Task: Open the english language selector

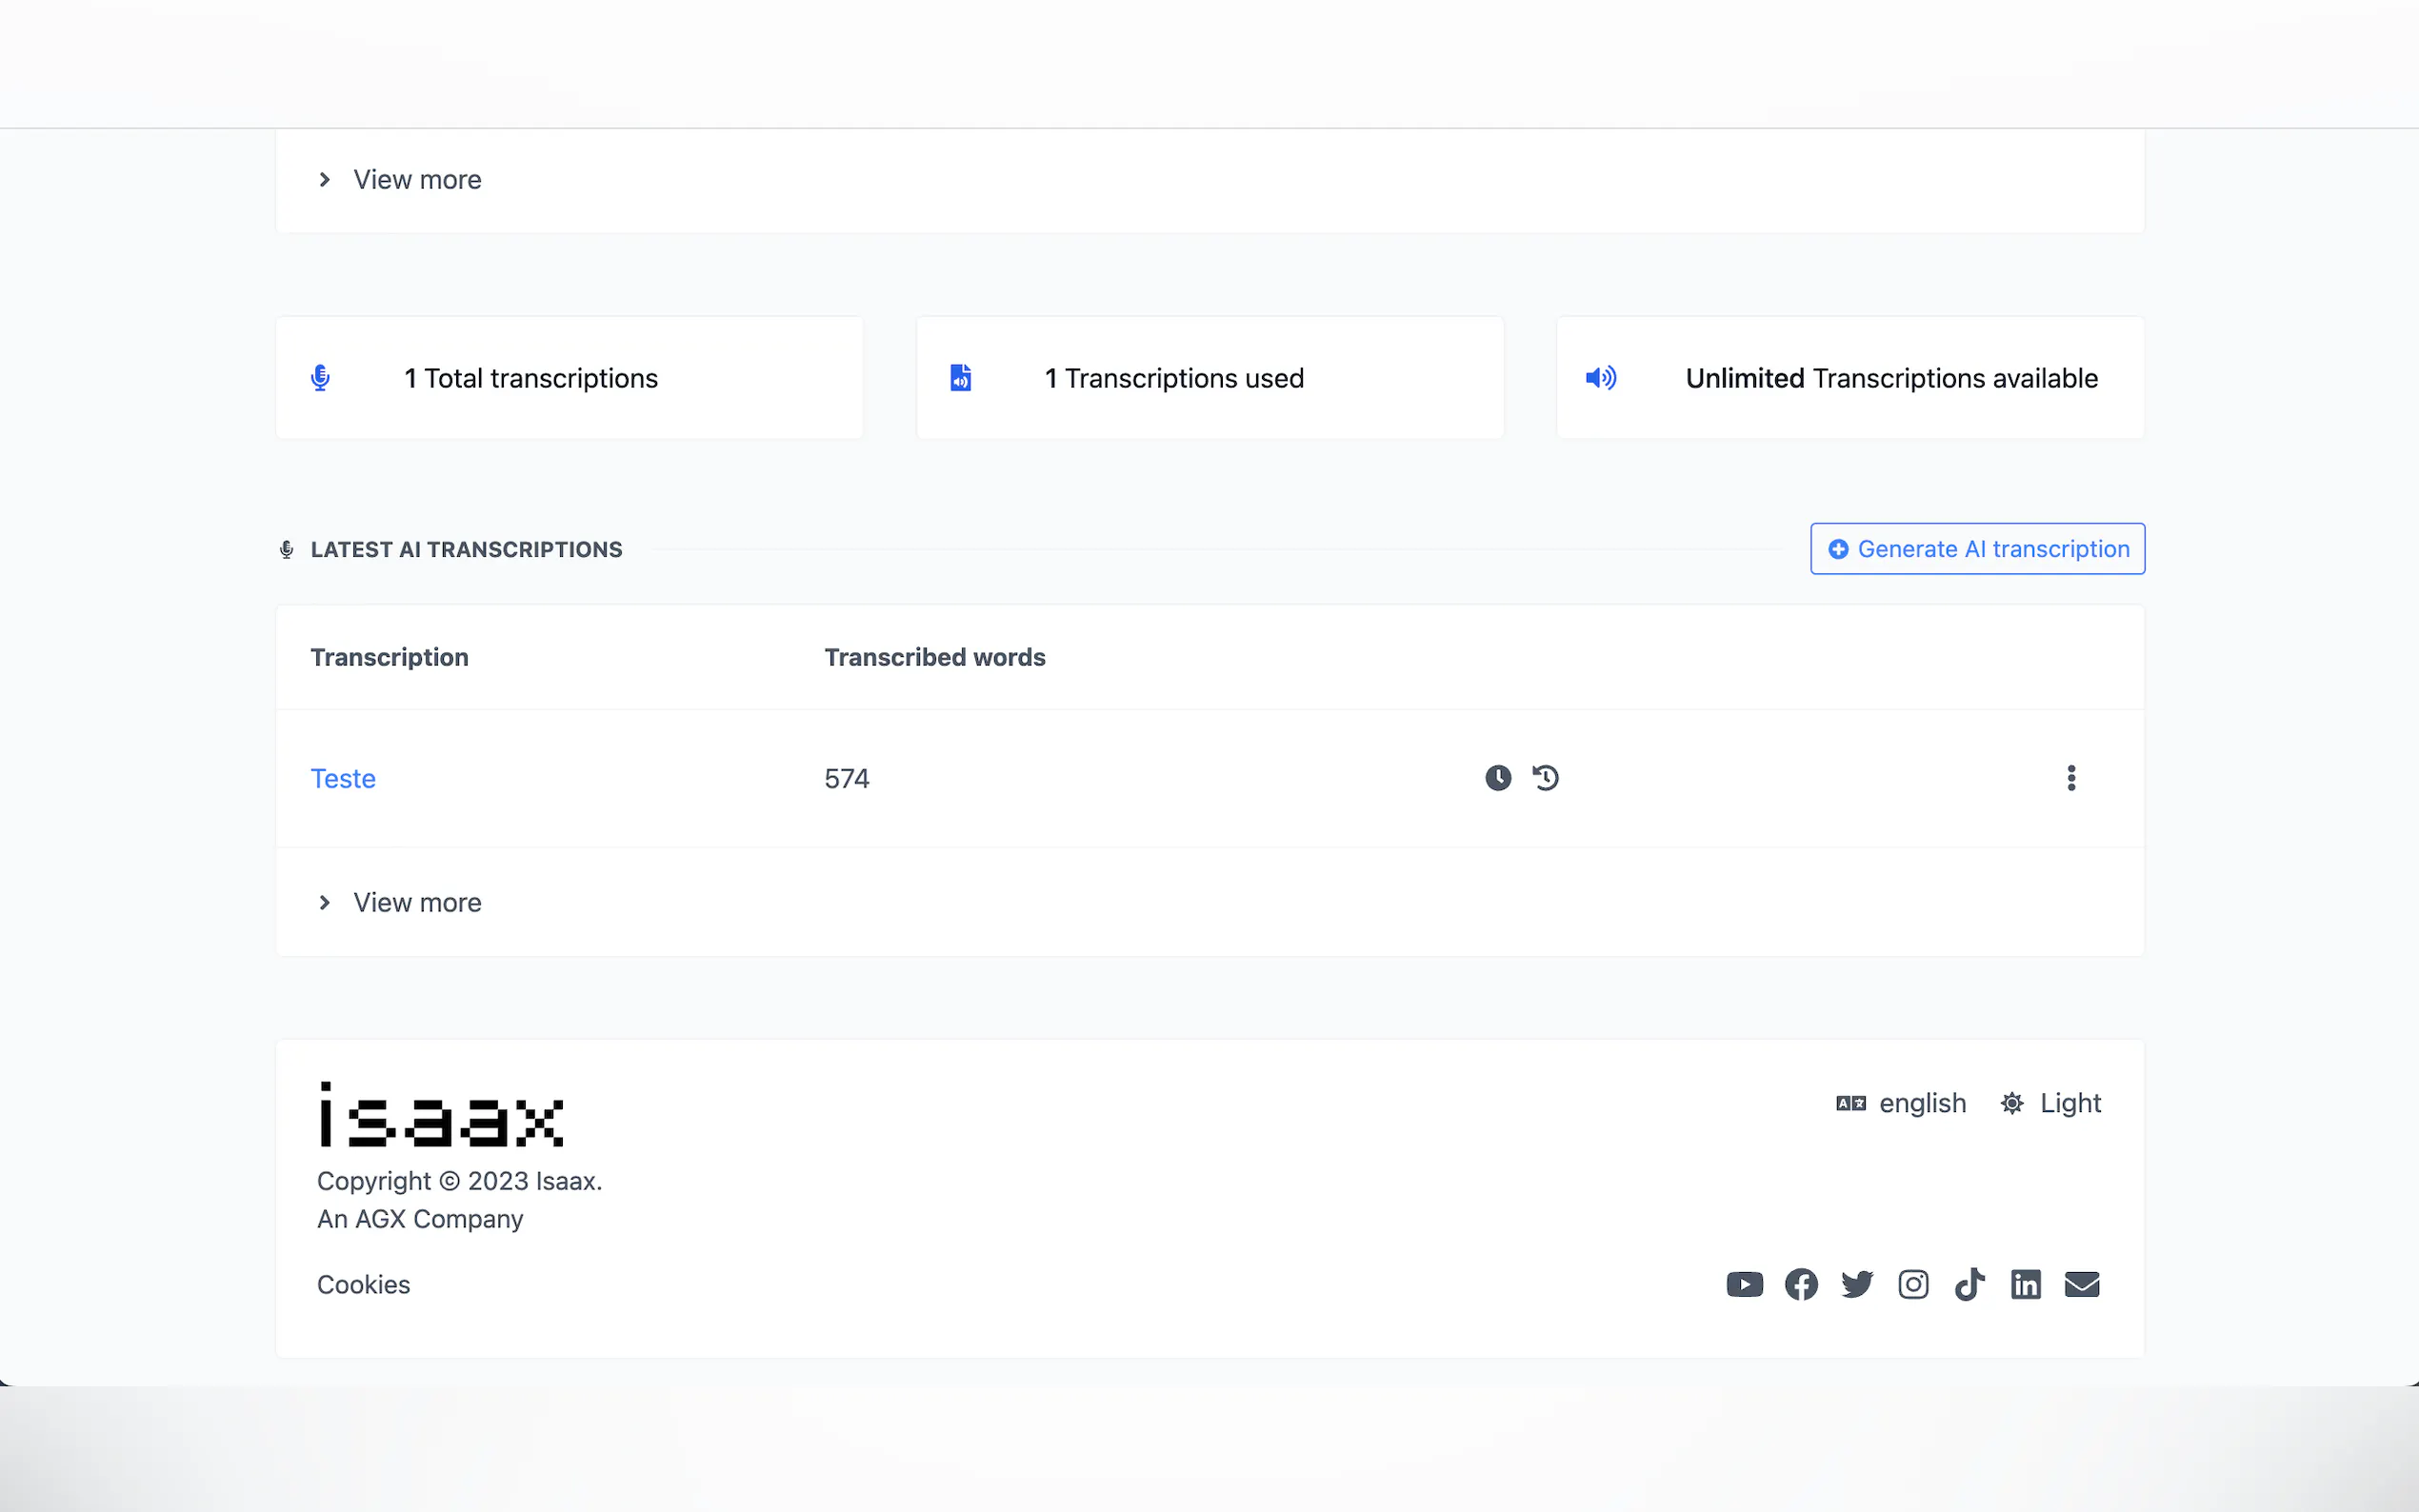Action: 1901,1103
